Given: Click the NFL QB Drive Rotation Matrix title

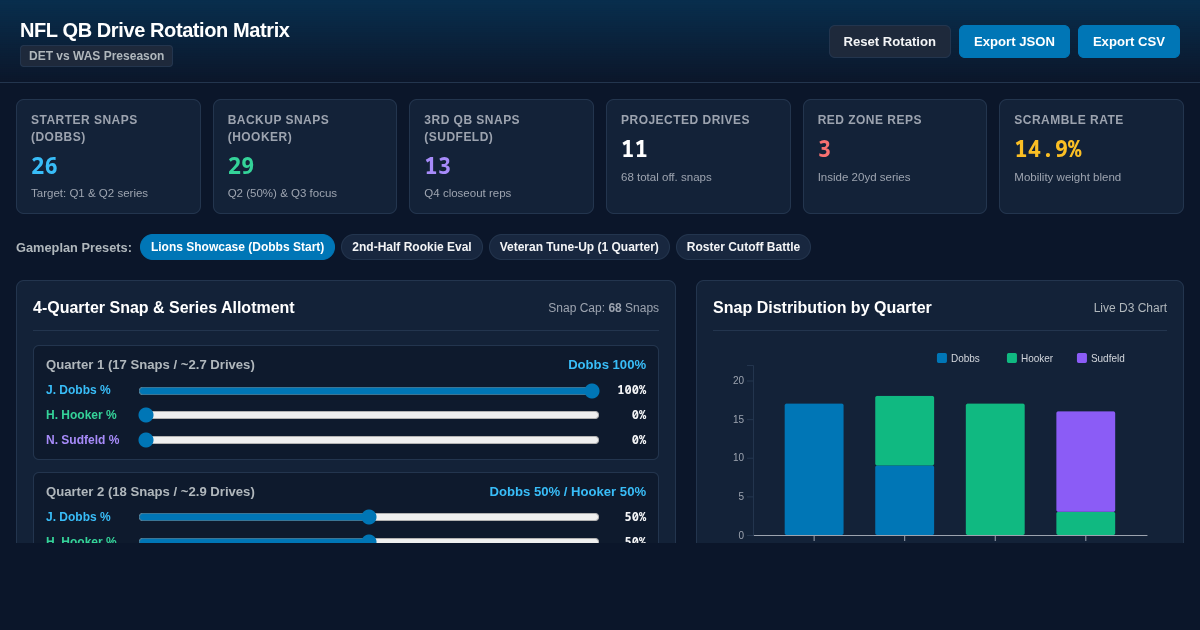Looking at the screenshot, I should (x=155, y=30).
